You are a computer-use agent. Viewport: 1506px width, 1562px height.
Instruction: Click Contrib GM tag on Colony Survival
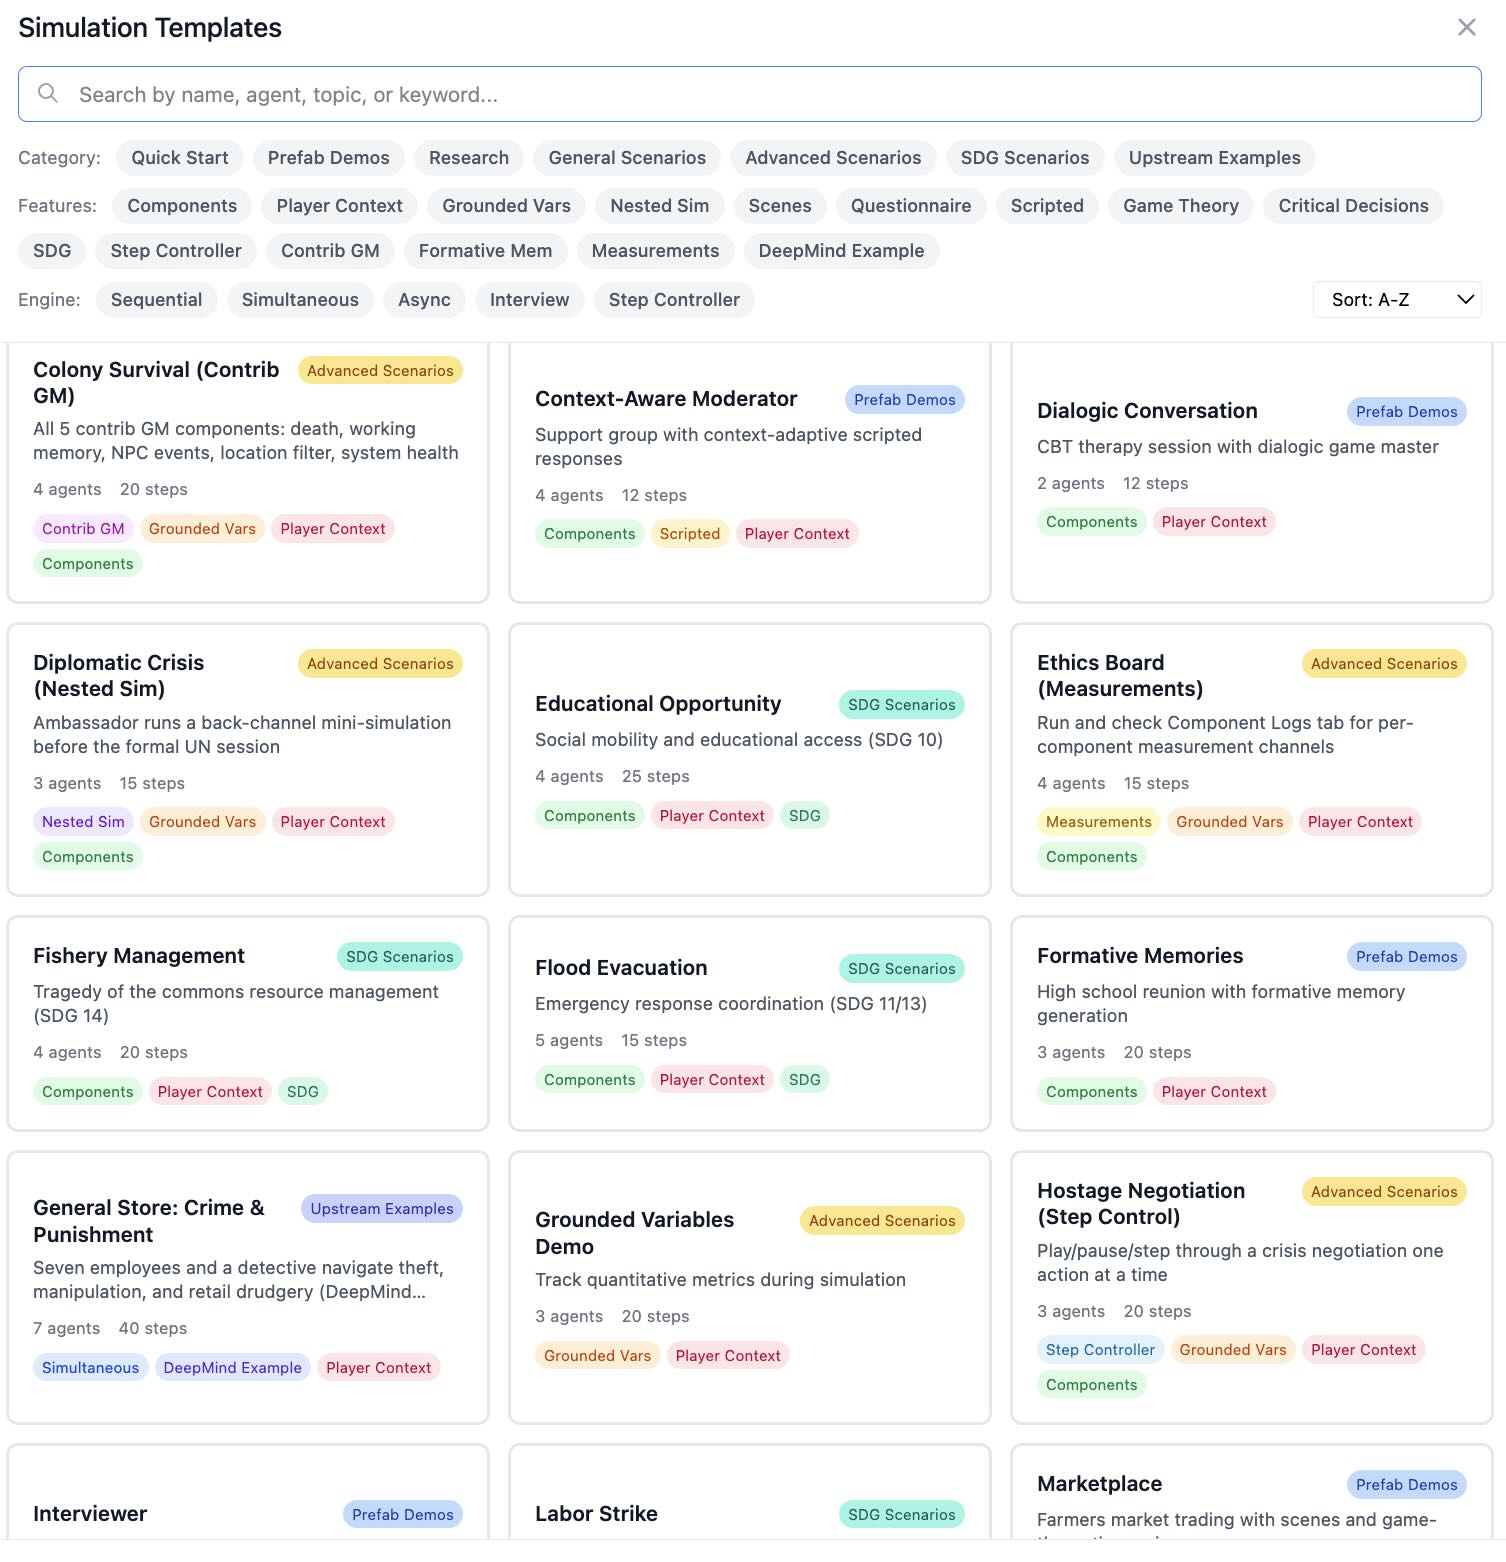[x=83, y=529]
